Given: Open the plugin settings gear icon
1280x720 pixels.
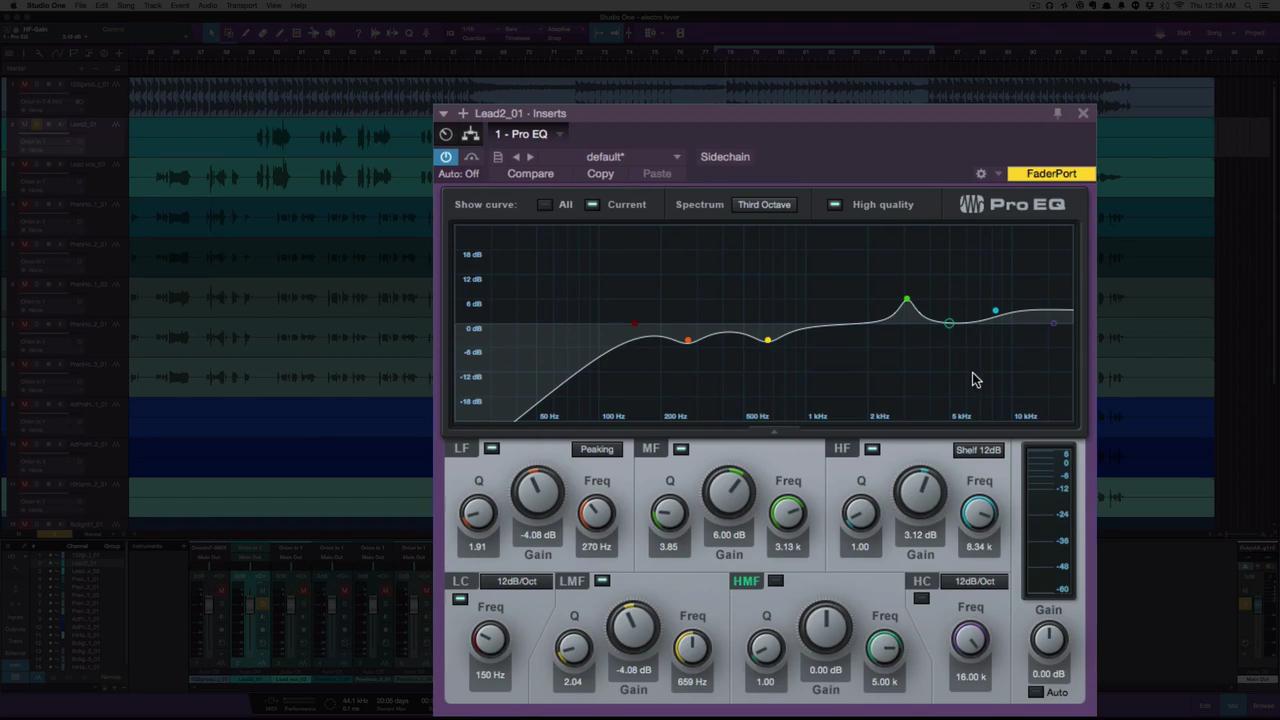Looking at the screenshot, I should (x=981, y=173).
